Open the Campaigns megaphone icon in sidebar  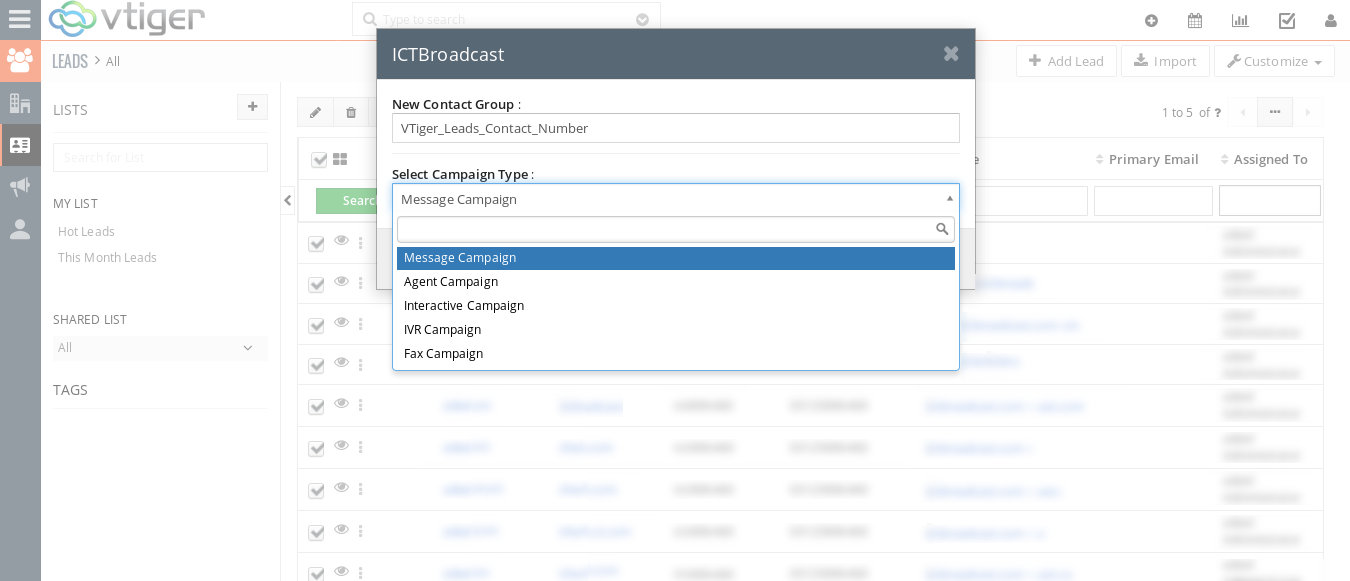coord(20,187)
